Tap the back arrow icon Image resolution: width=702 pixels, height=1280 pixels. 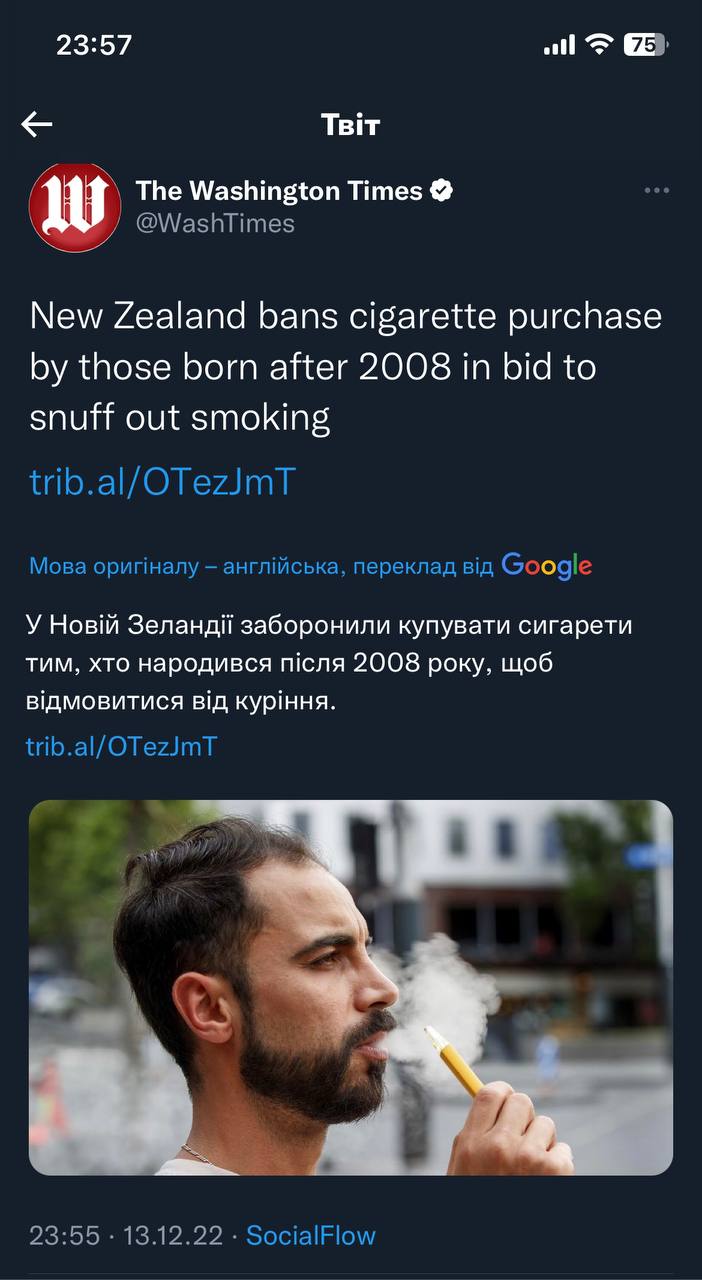tap(37, 124)
